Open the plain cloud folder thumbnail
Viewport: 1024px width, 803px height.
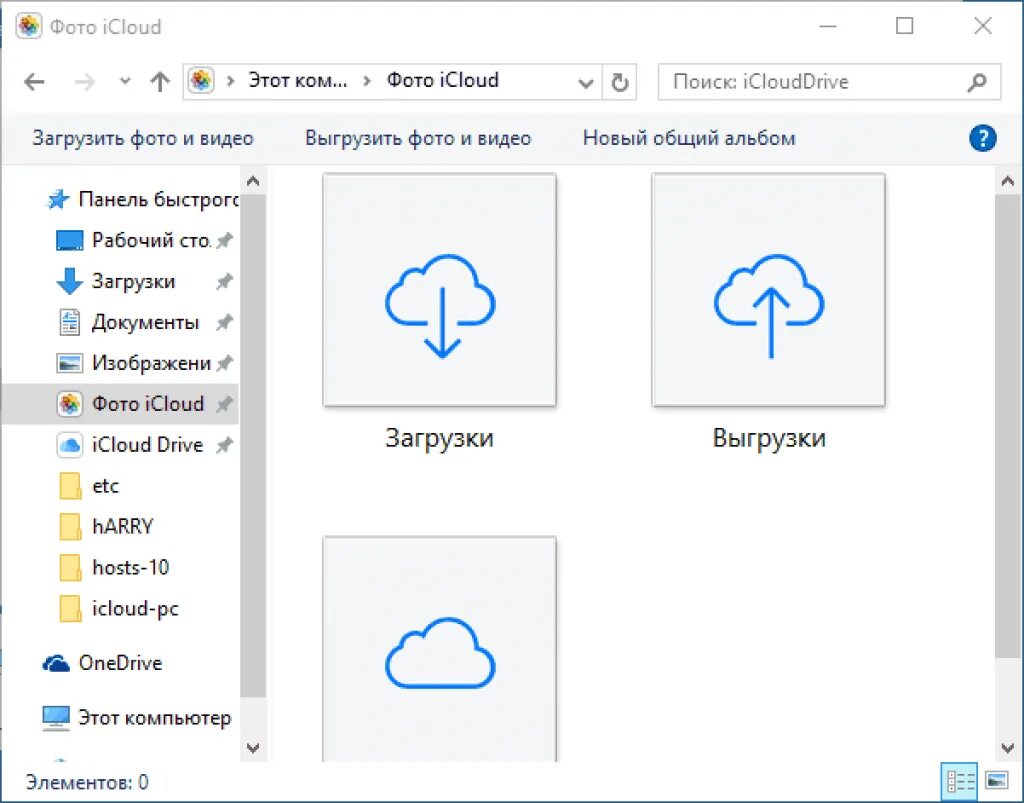(x=440, y=650)
